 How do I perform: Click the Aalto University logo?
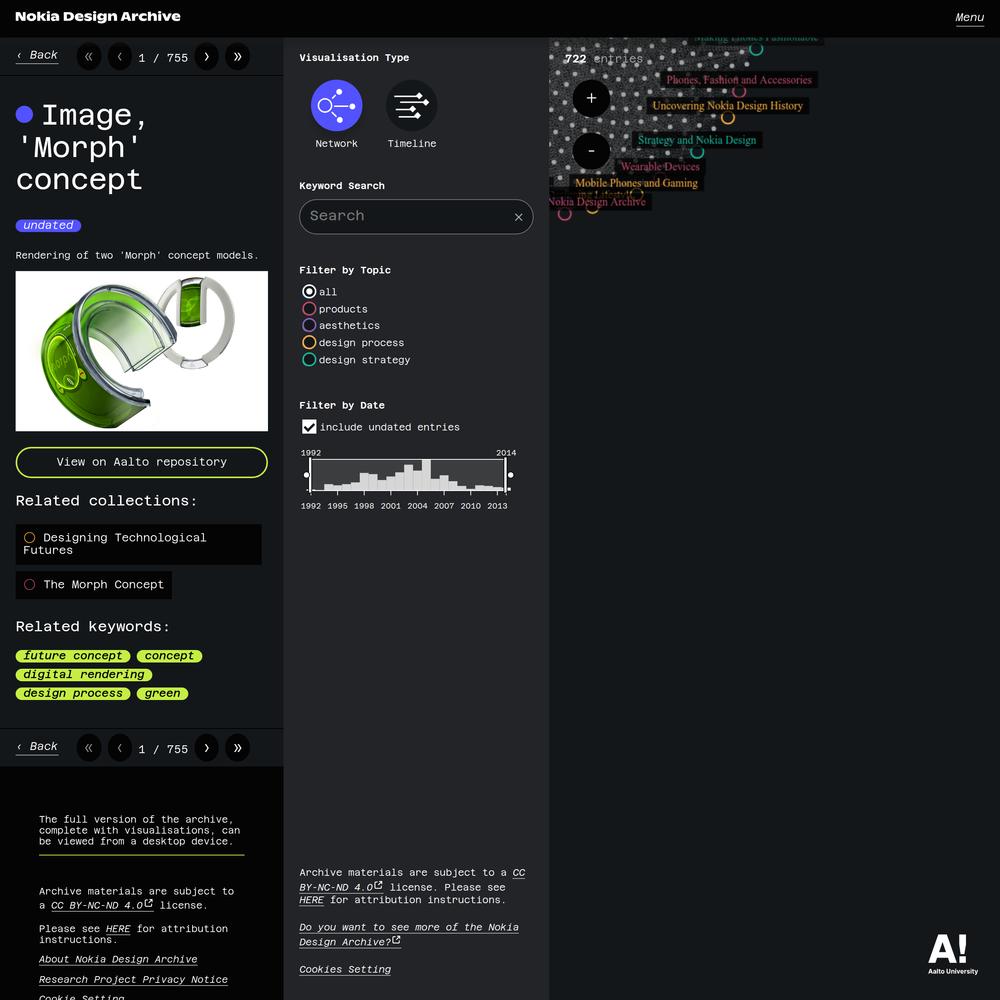[953, 954]
